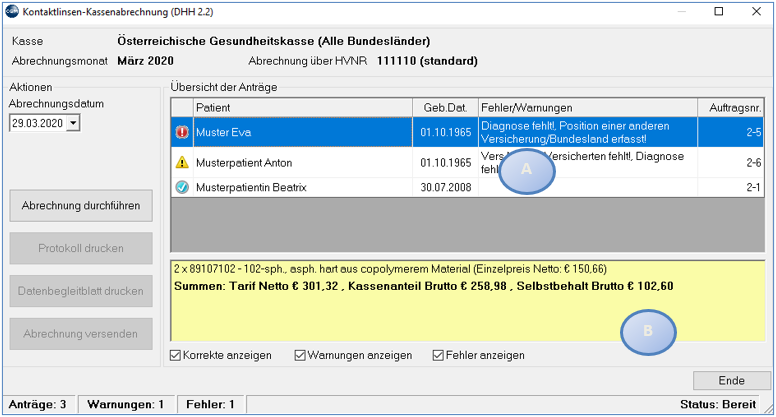Click the Abrechnung versenden button

coord(81,334)
